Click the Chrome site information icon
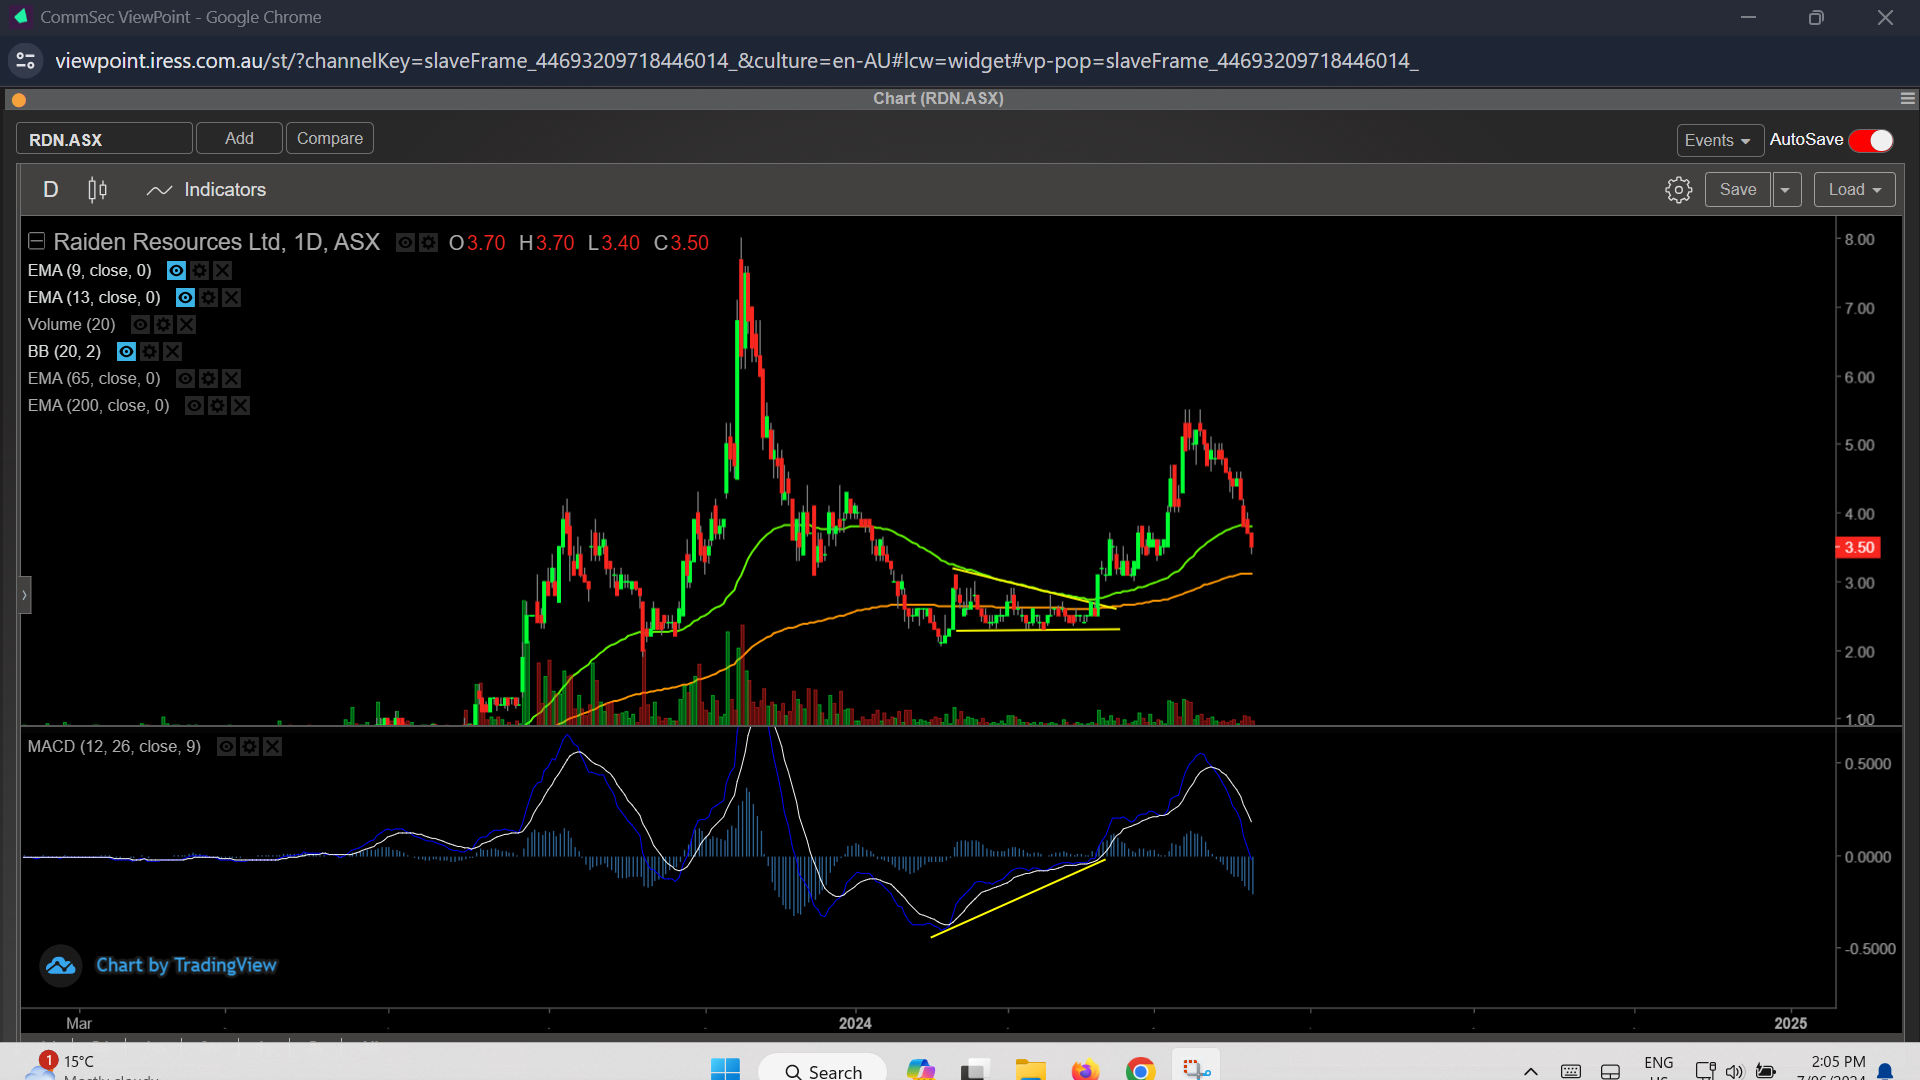This screenshot has height=1080, width=1920. [x=26, y=61]
